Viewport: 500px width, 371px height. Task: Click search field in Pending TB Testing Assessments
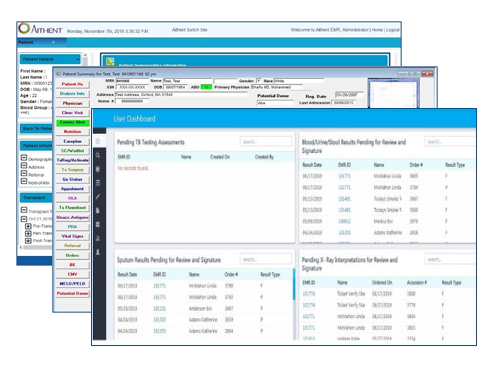pos(266,142)
